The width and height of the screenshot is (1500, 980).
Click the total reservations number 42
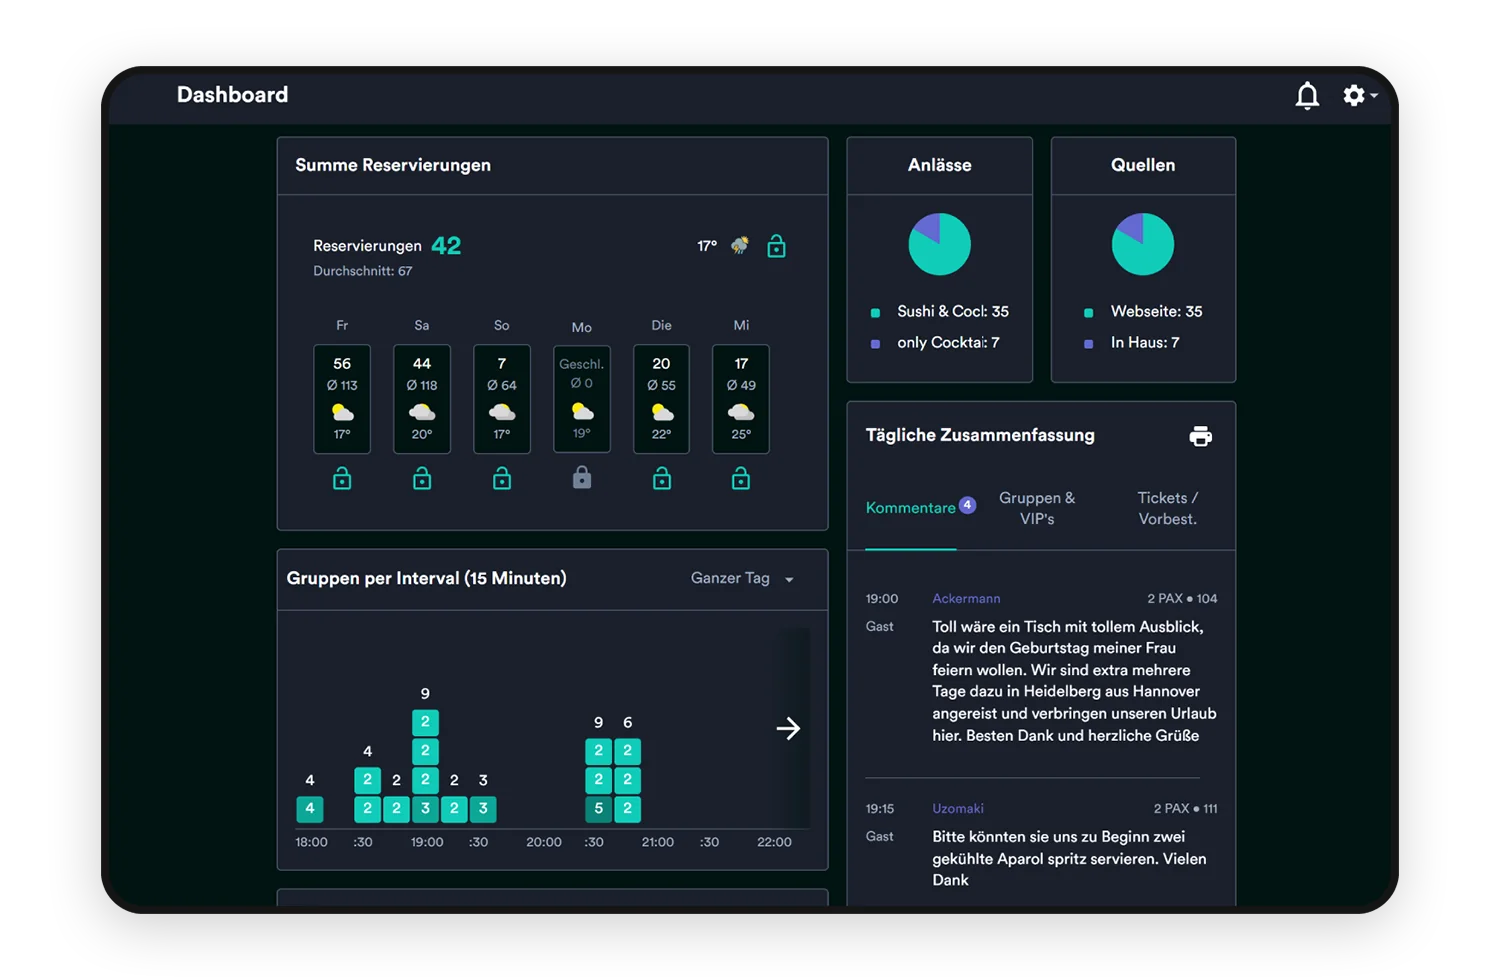[x=446, y=245]
